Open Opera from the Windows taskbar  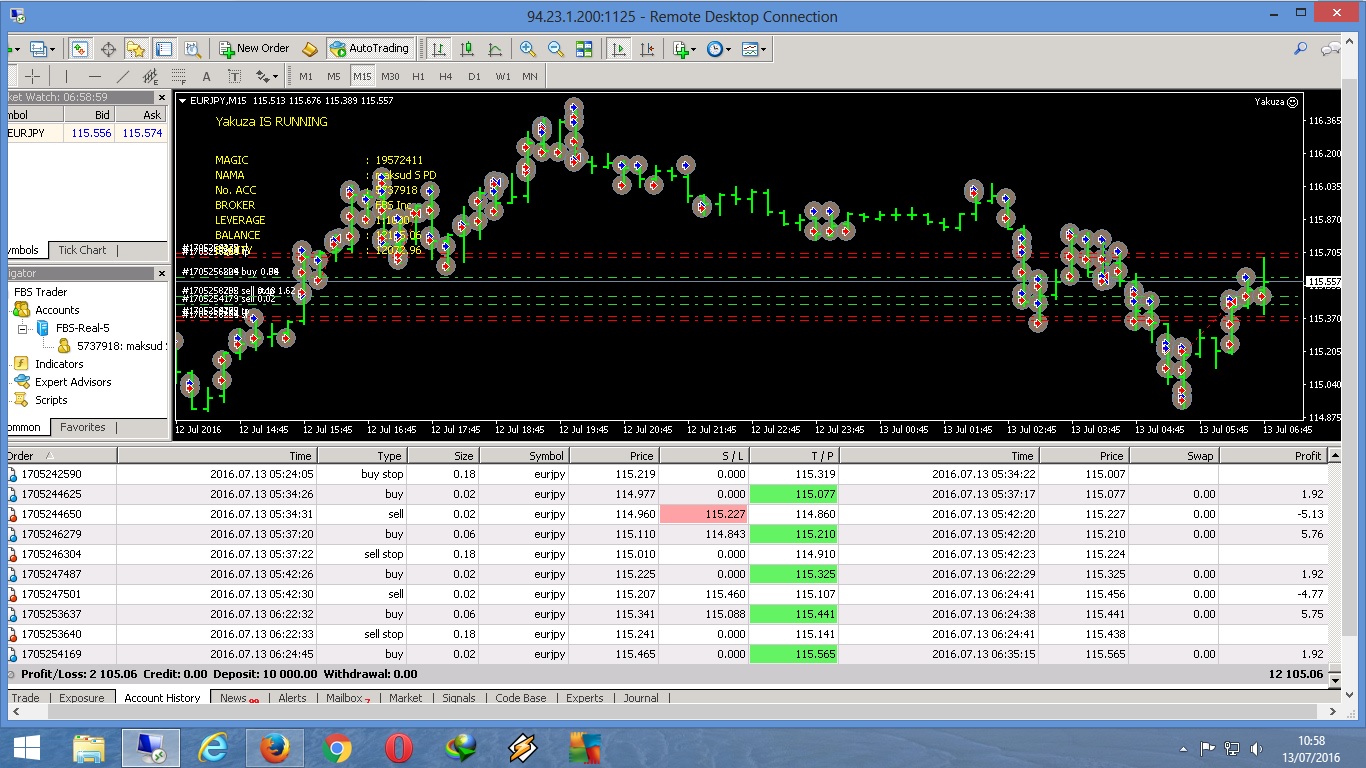[399, 748]
